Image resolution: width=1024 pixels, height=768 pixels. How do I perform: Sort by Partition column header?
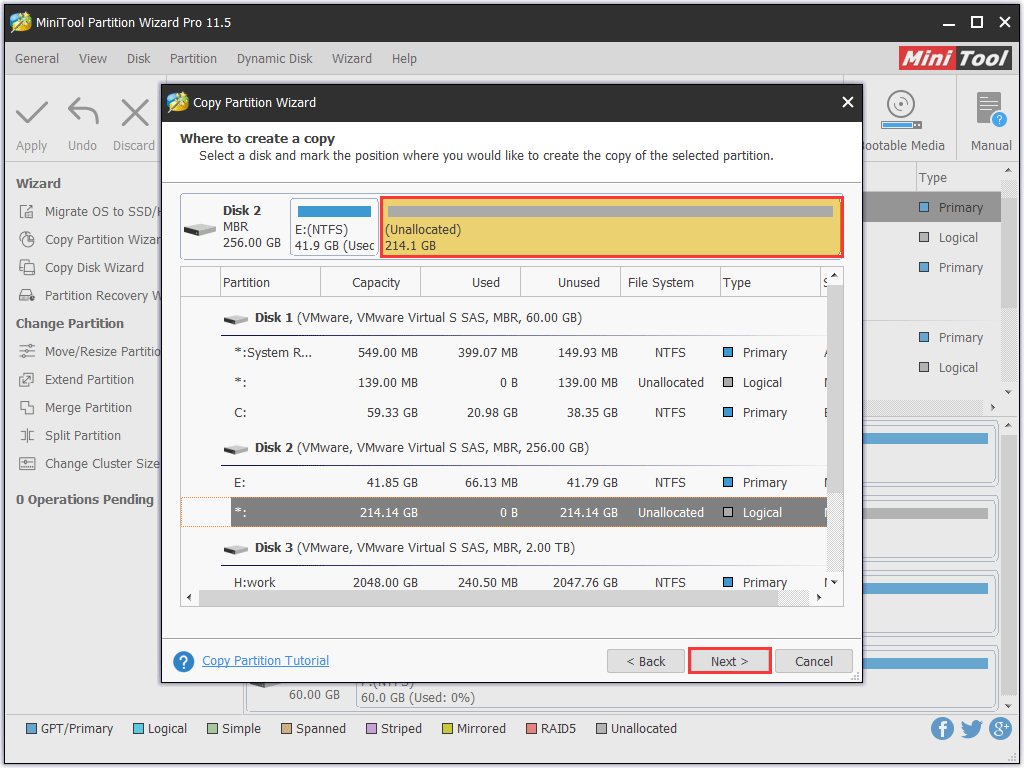pos(270,282)
